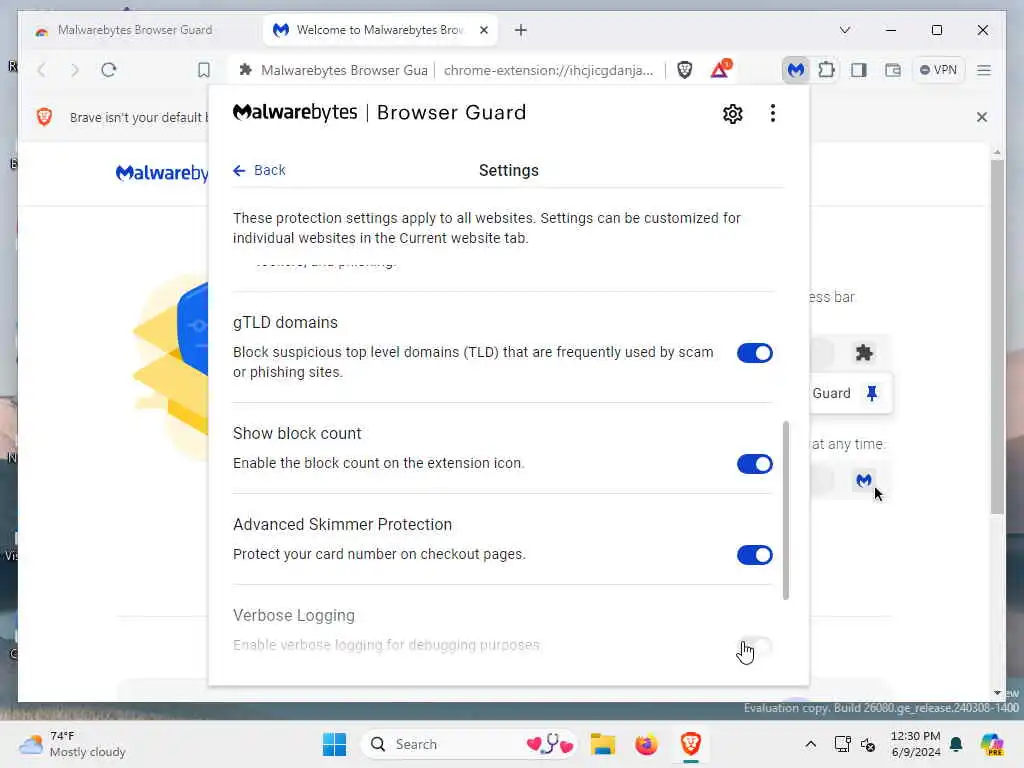Enable the Verbose Logging toggle
The image size is (1024, 768).
click(x=754, y=647)
